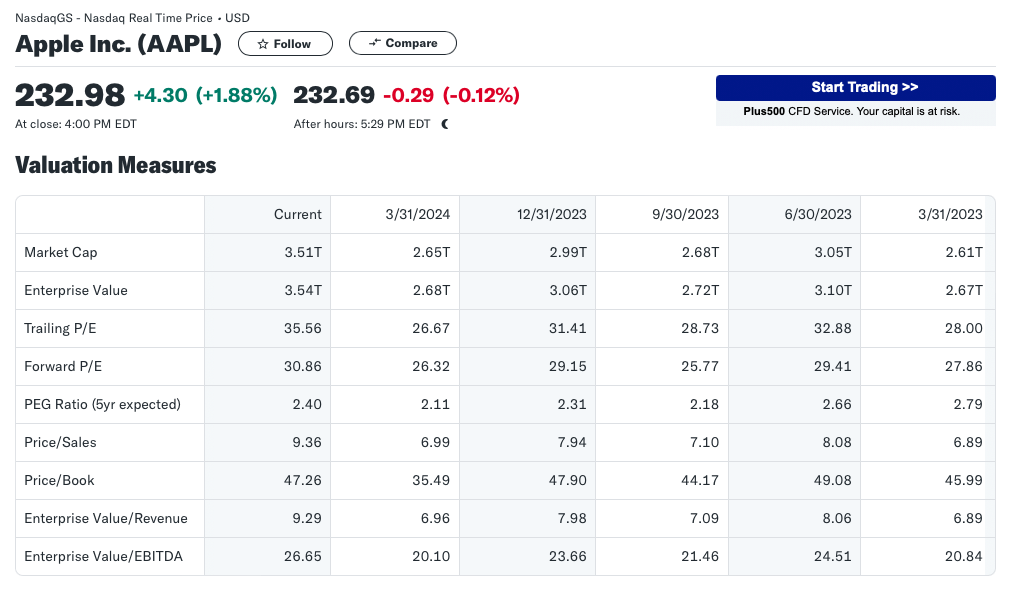
Task: Click the star icon in Follow button
Action: [263, 44]
